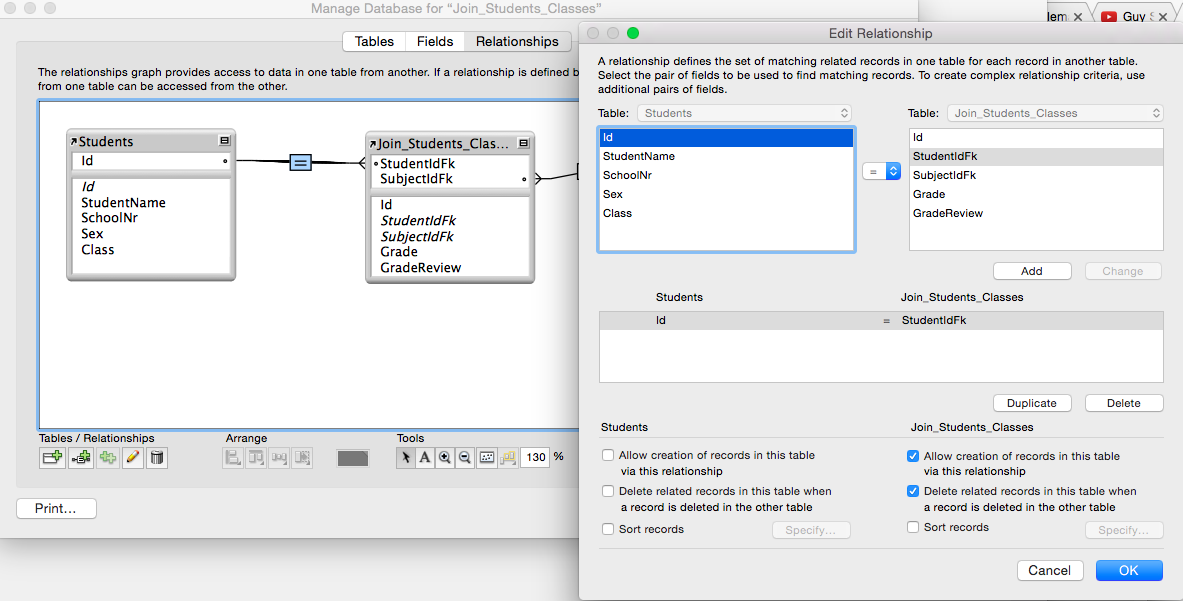
Task: Collapse the Join_Students_Classes table occurrence in graph
Action: 524,143
